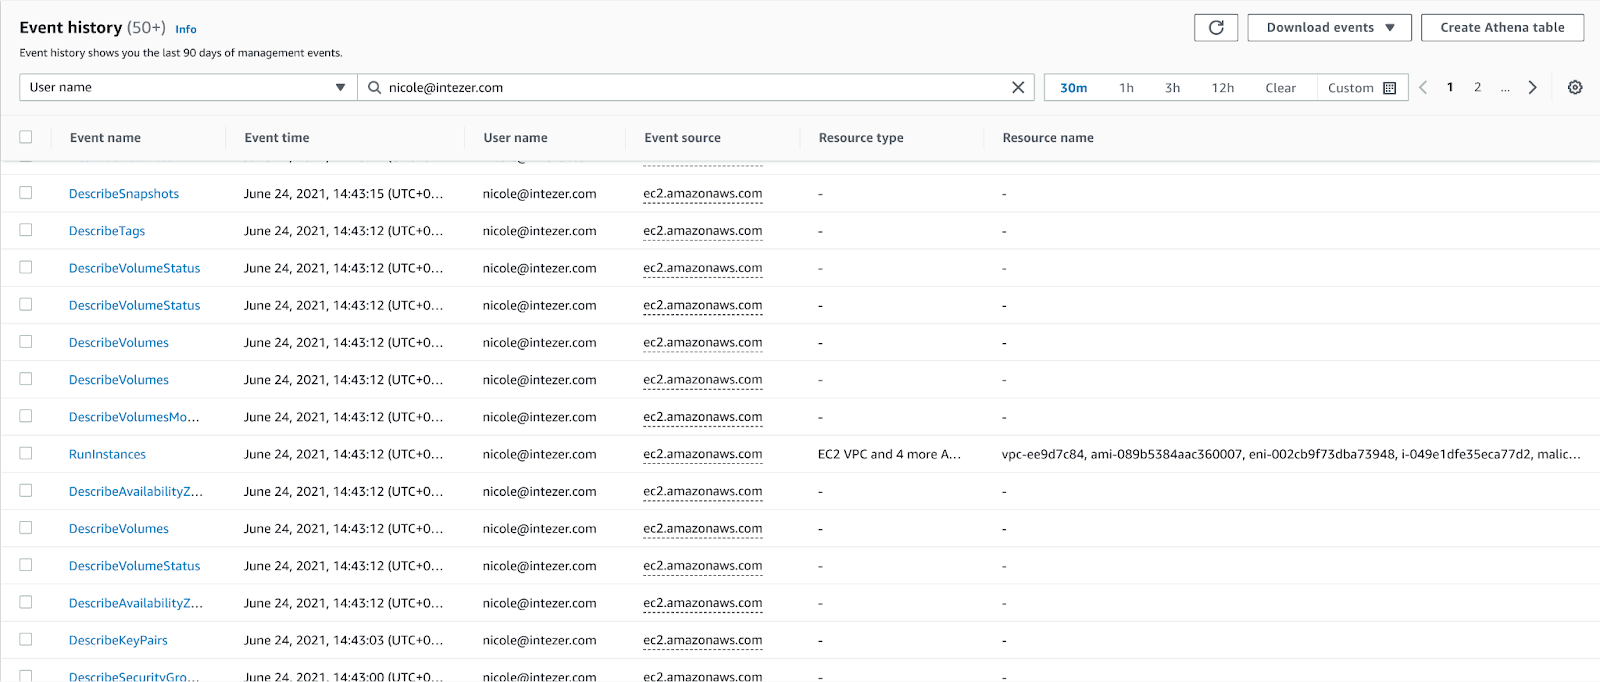Image resolution: width=1600 pixels, height=682 pixels.
Task: Click the 14:43:15 time for DescribeSnapshots
Action: [343, 194]
